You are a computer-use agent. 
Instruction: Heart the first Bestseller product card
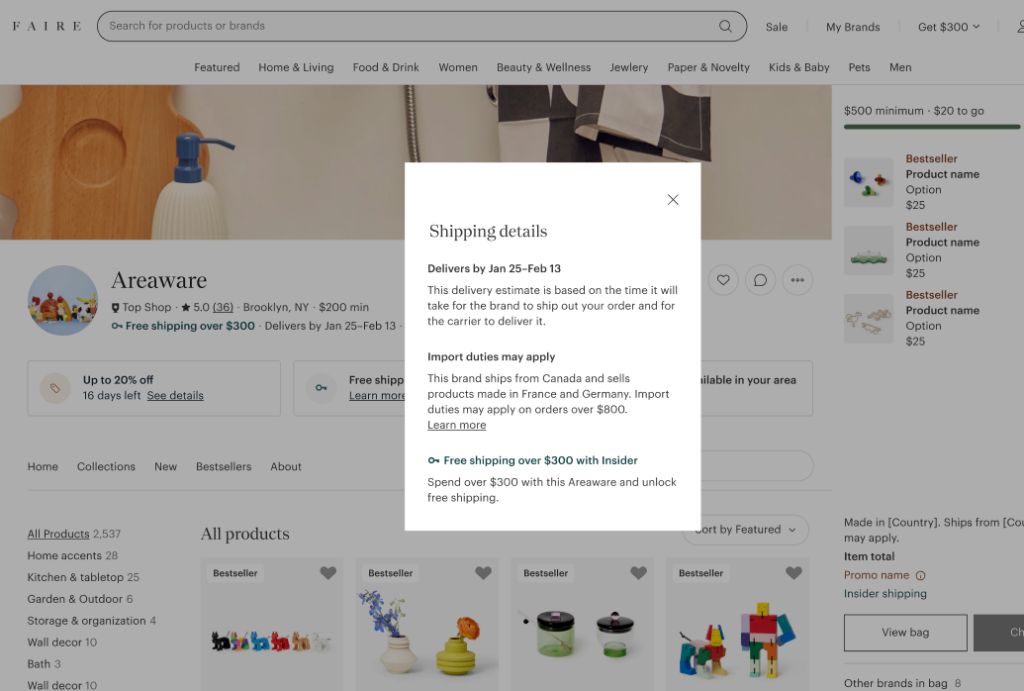(328, 573)
